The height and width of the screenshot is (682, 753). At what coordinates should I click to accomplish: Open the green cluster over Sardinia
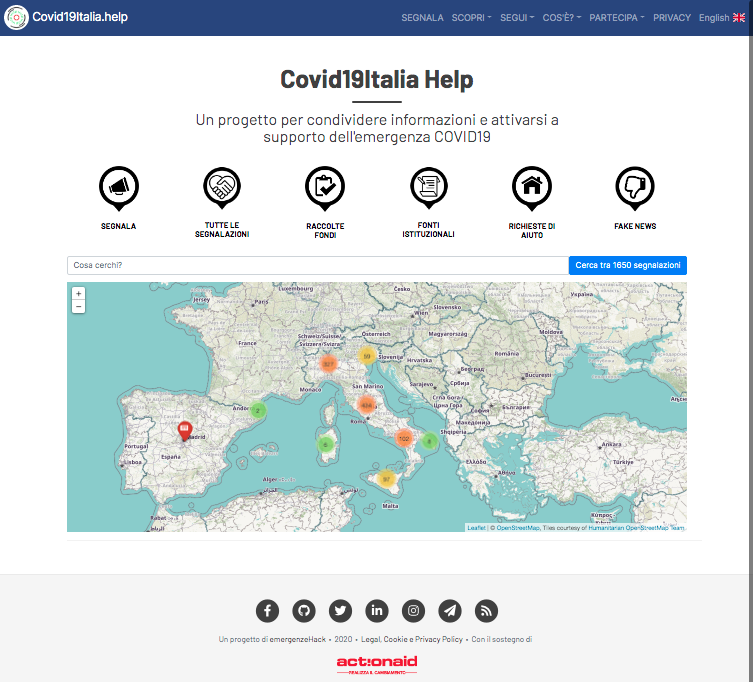point(326,444)
